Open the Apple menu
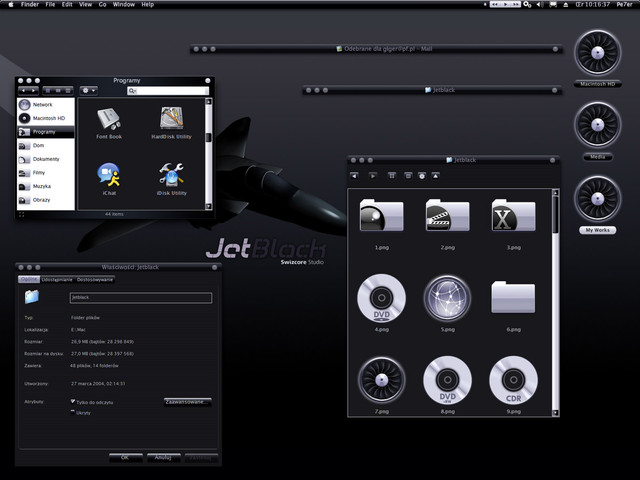 [x=11, y=4]
